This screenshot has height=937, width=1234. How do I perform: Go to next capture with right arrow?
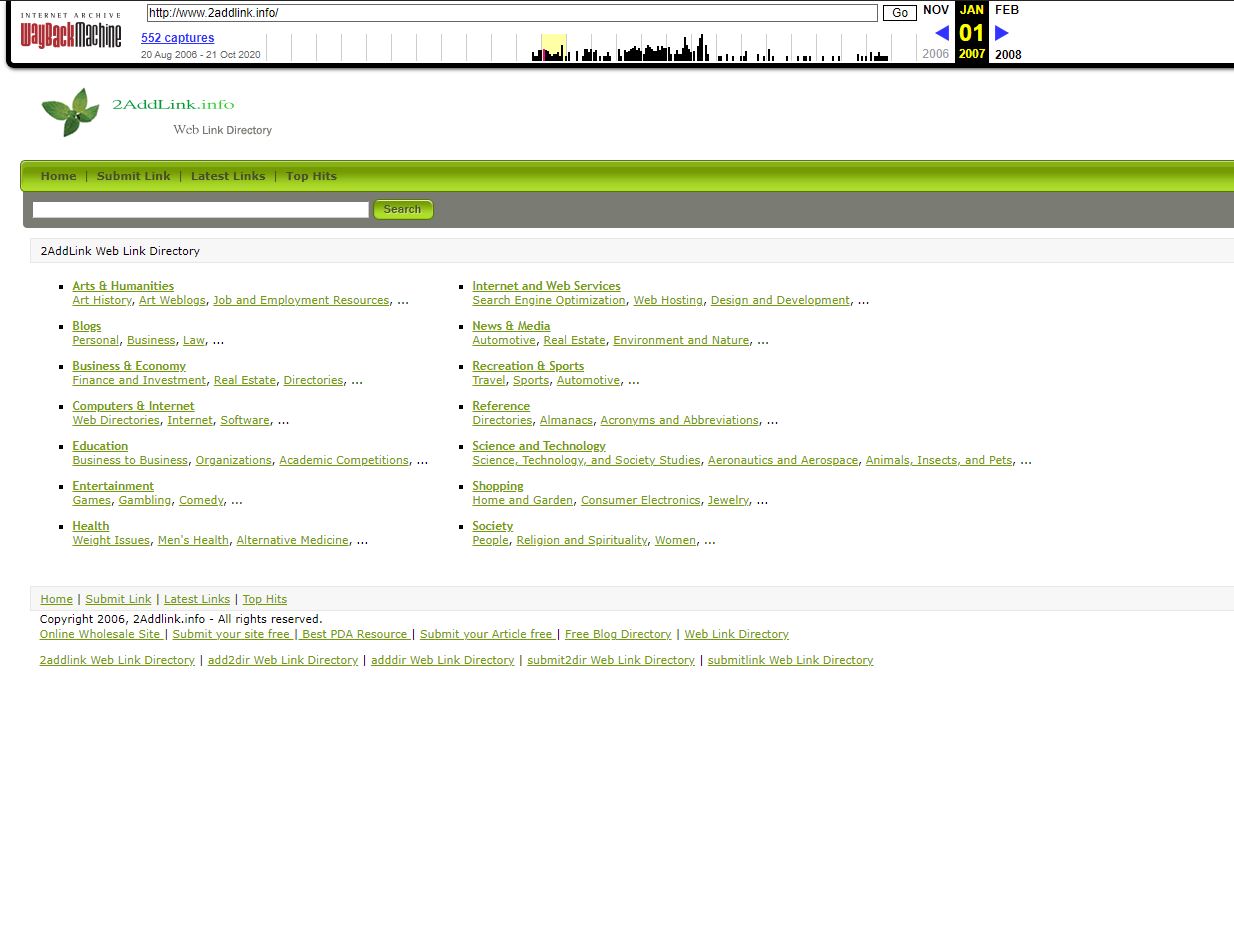click(x=1002, y=33)
